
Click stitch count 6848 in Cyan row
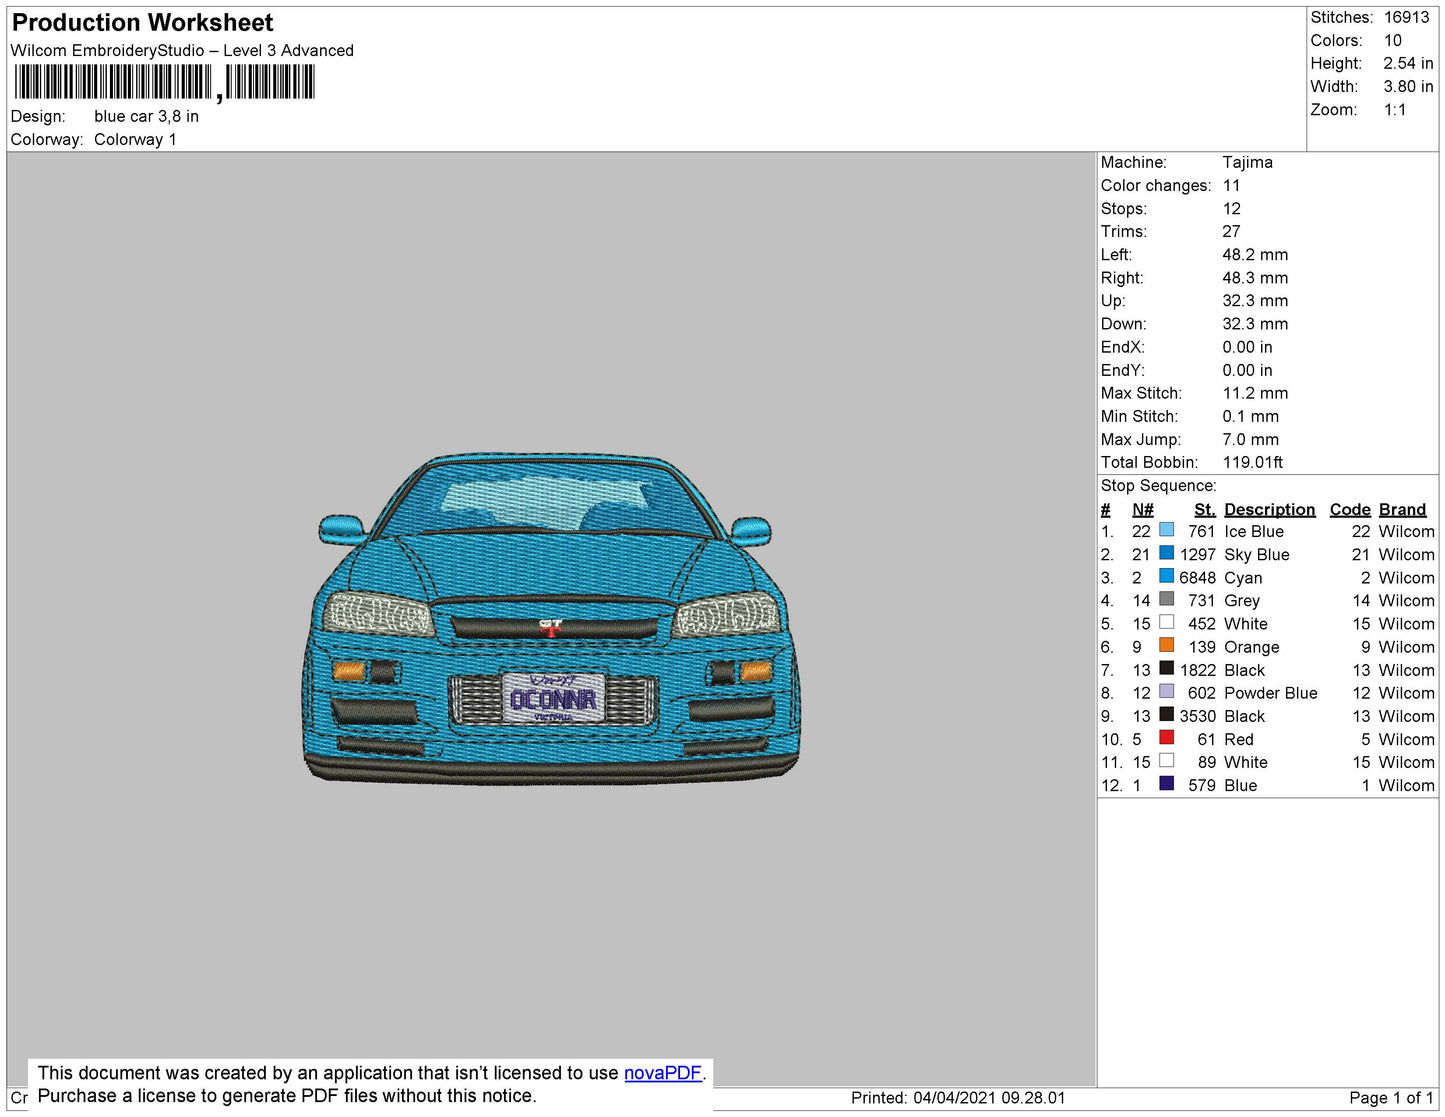(x=1197, y=577)
